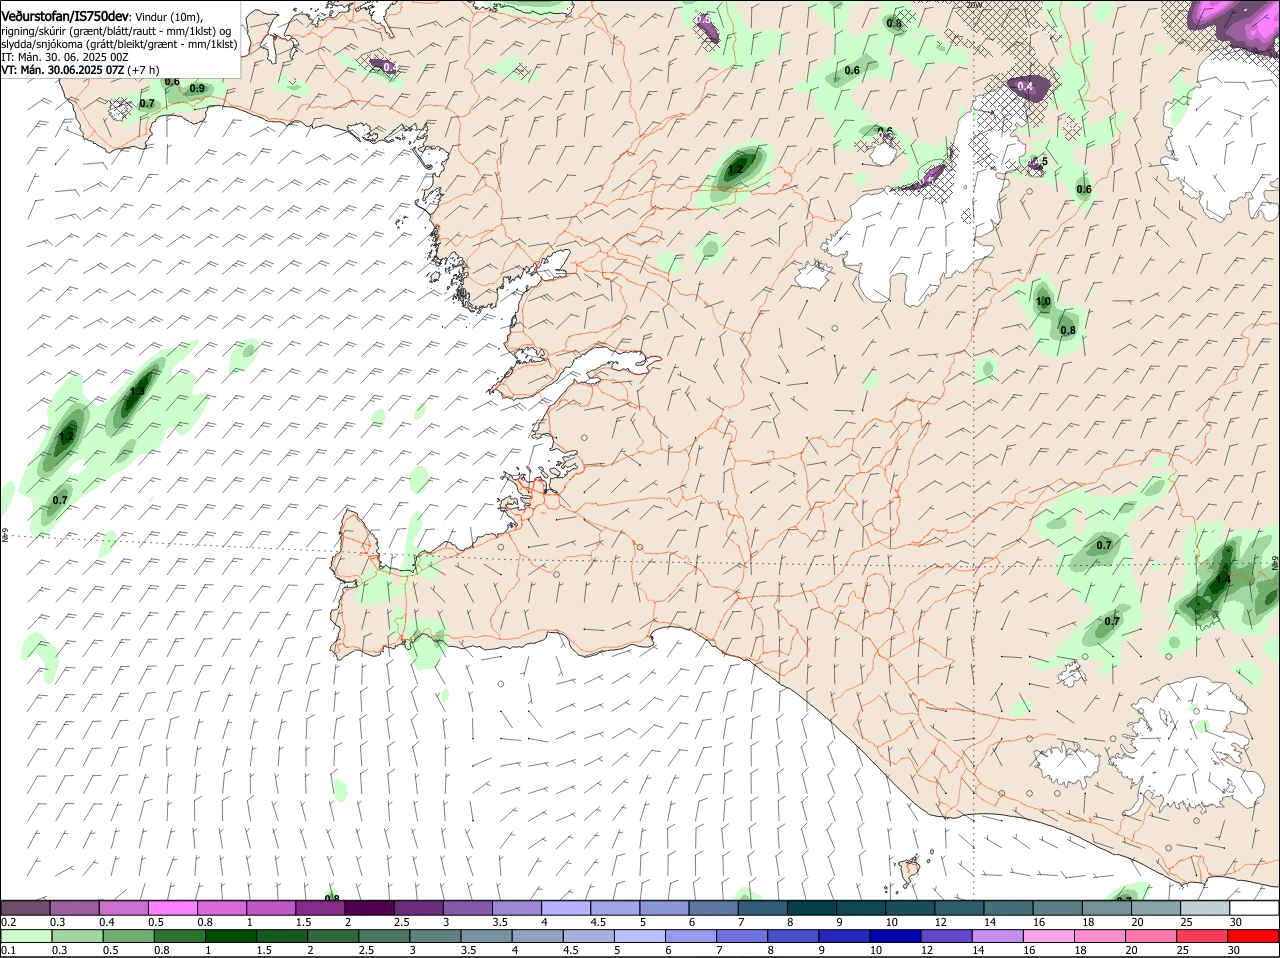Click the '(+7 h)' forecast offset text
Image resolution: width=1280 pixels, height=958 pixels.
click(143, 70)
